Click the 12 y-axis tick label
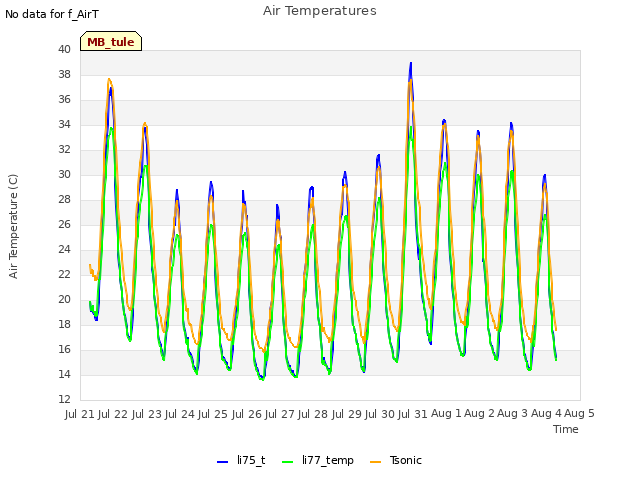640x480 pixels. (x=64, y=399)
